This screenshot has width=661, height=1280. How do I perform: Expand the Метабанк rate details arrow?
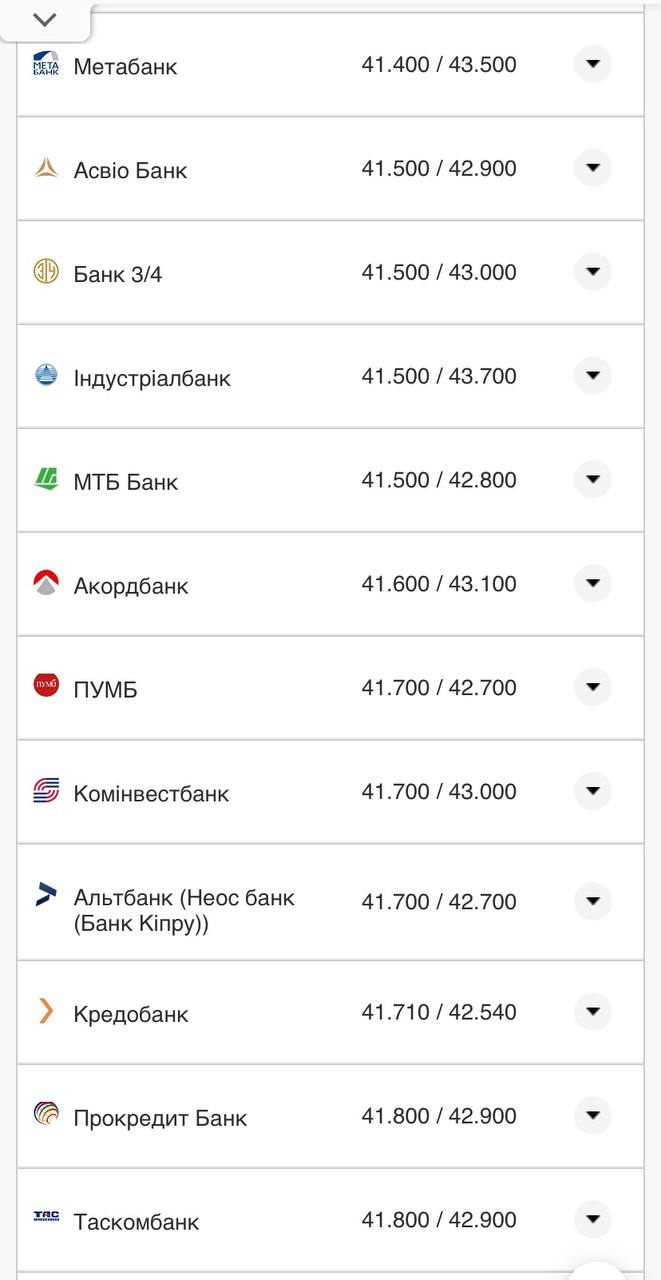(592, 64)
